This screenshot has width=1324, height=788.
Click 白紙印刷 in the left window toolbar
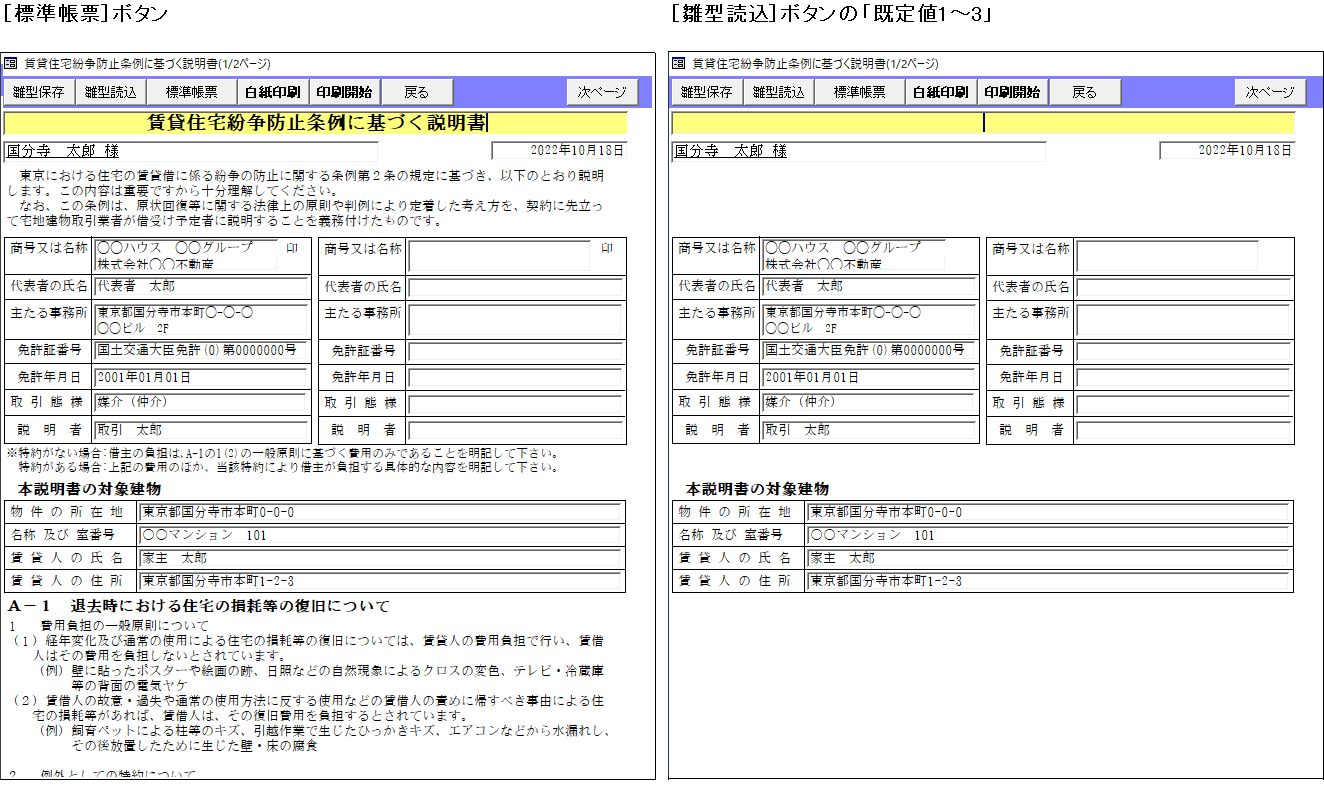pyautogui.click(x=272, y=92)
